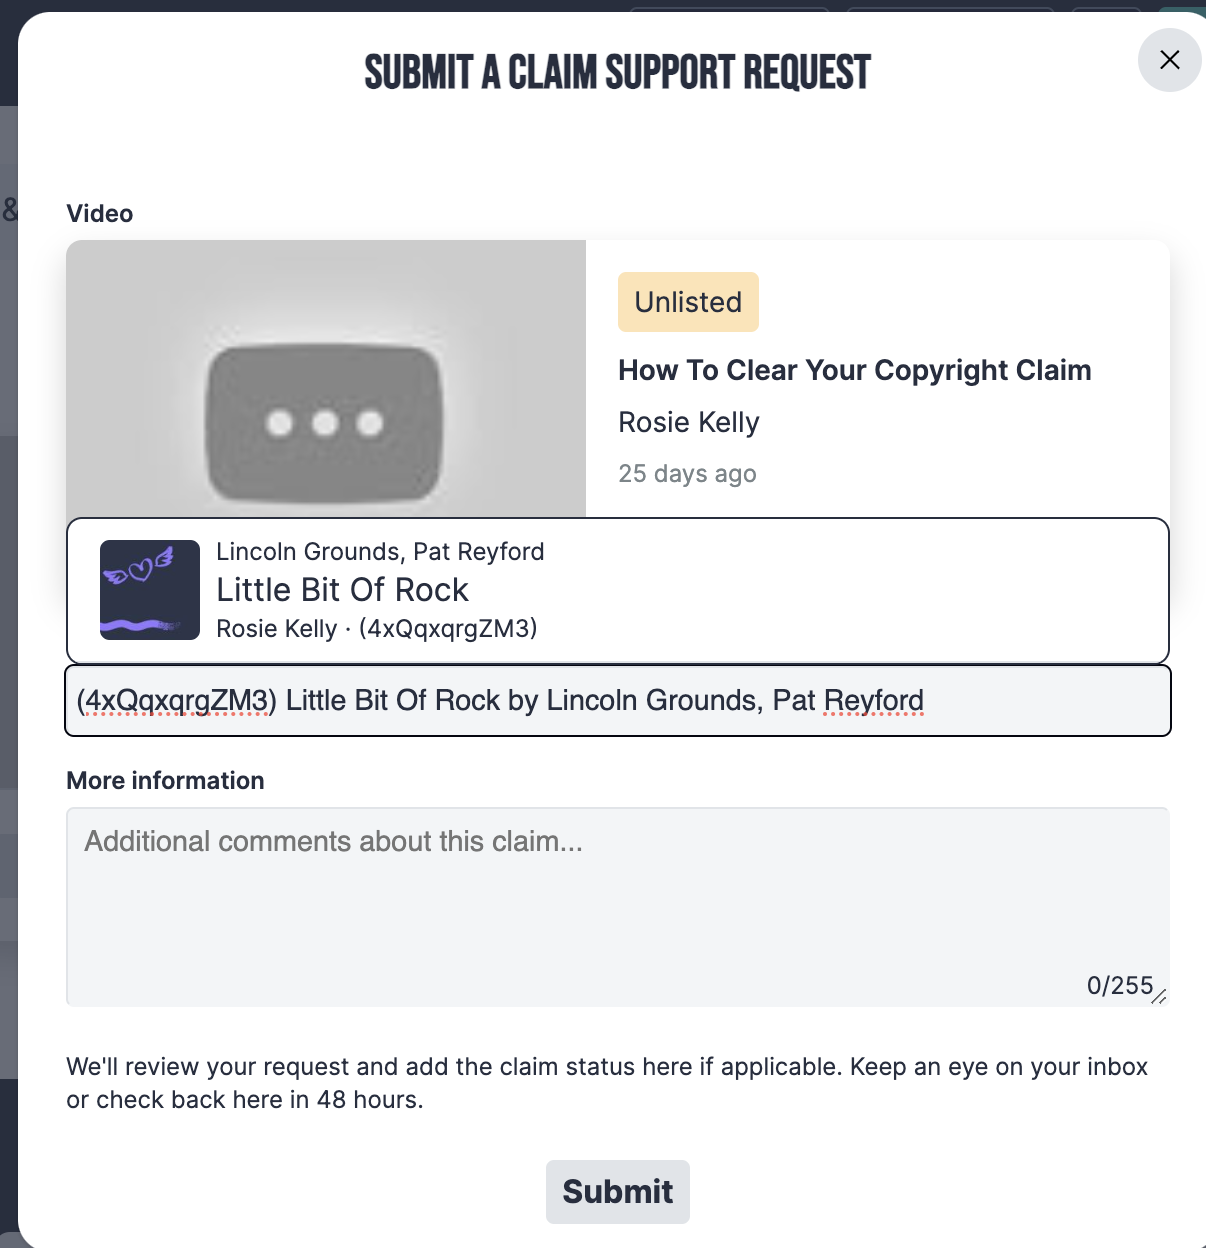Viewport: 1206px width, 1248px height.
Task: Select the track identifier 4xQqxqrgZM3
Action: (448, 628)
